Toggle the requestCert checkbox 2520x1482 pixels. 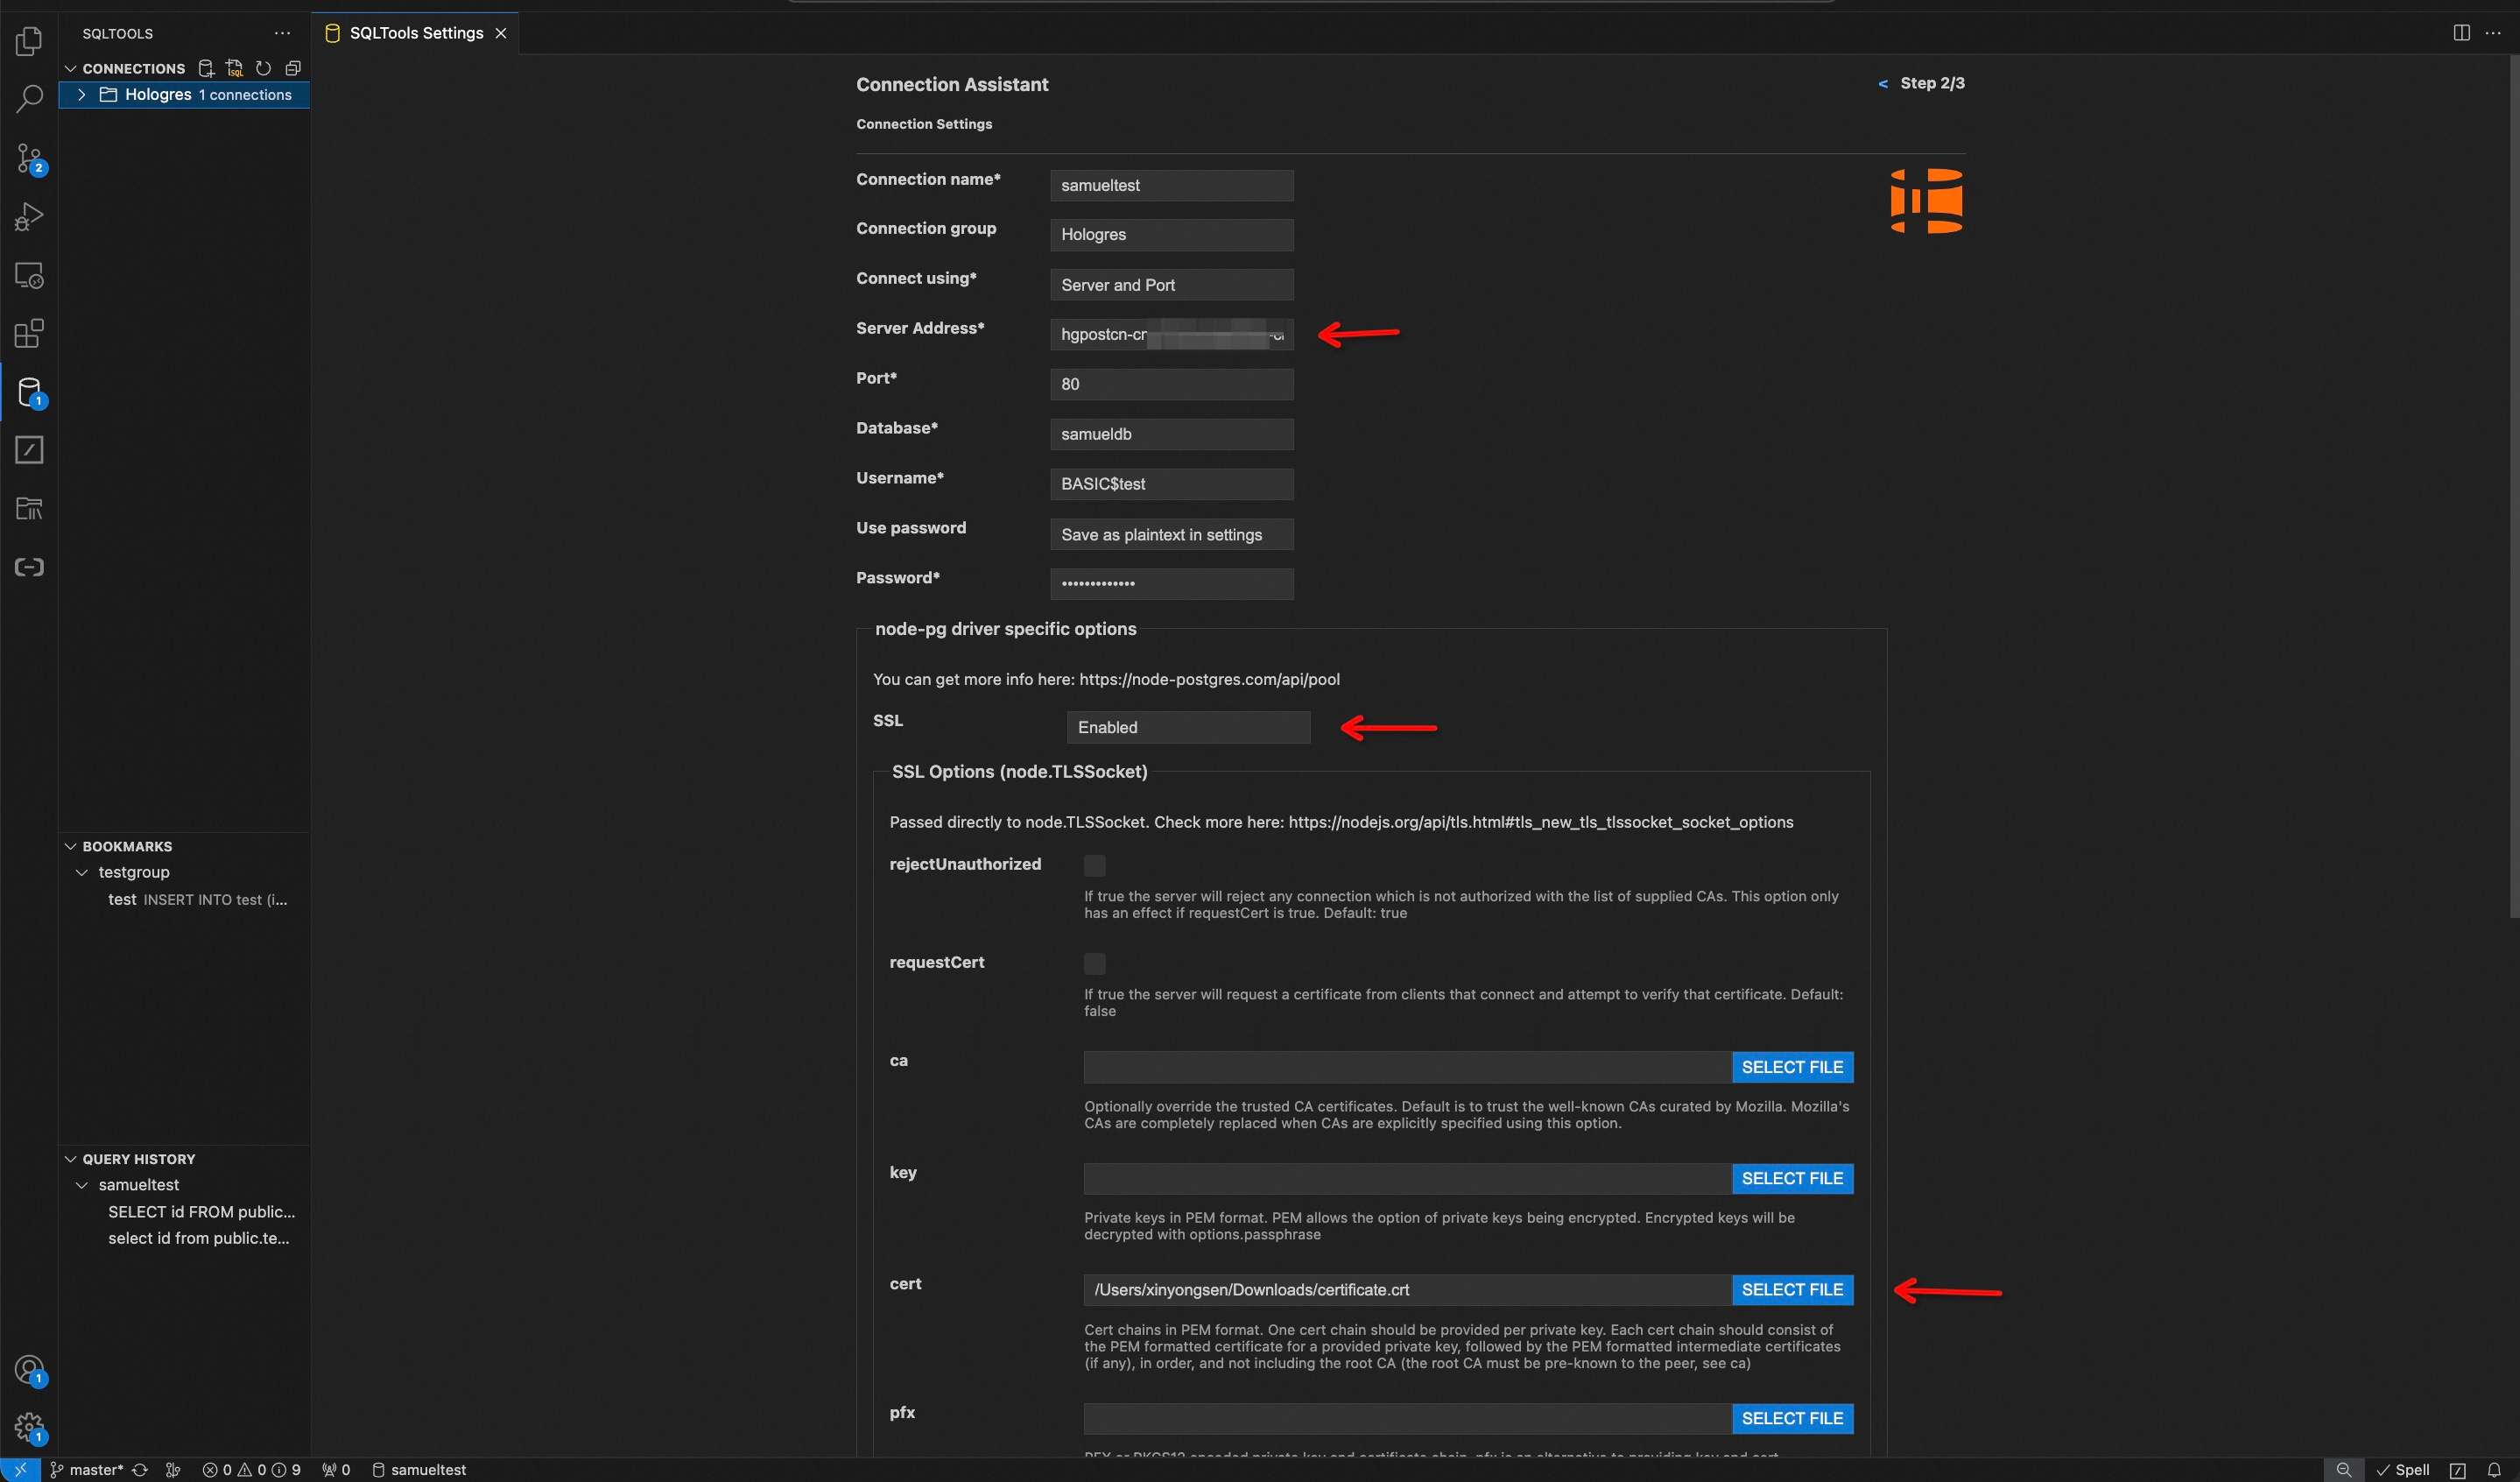coord(1095,963)
